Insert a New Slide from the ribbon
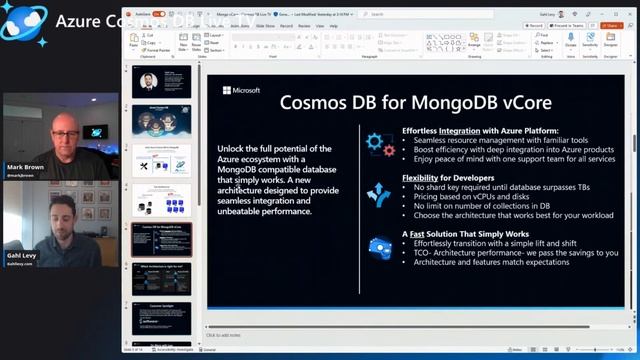Screen dimensions: 640x360 pyautogui.click(x=183, y=42)
